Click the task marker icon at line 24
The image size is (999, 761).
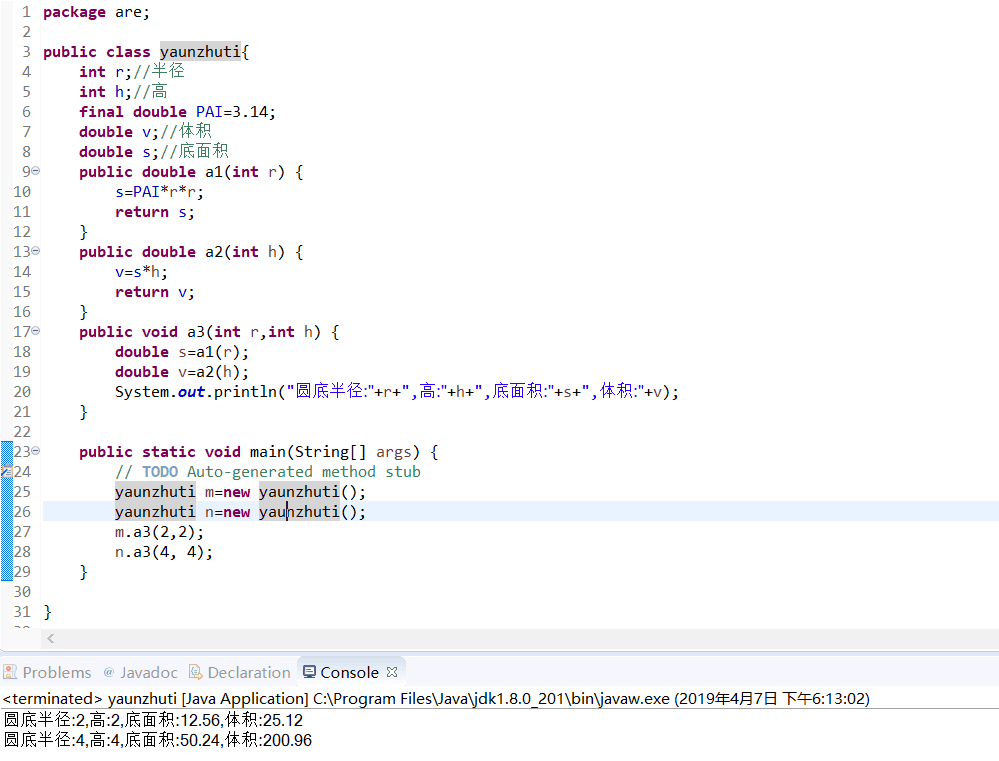point(6,472)
